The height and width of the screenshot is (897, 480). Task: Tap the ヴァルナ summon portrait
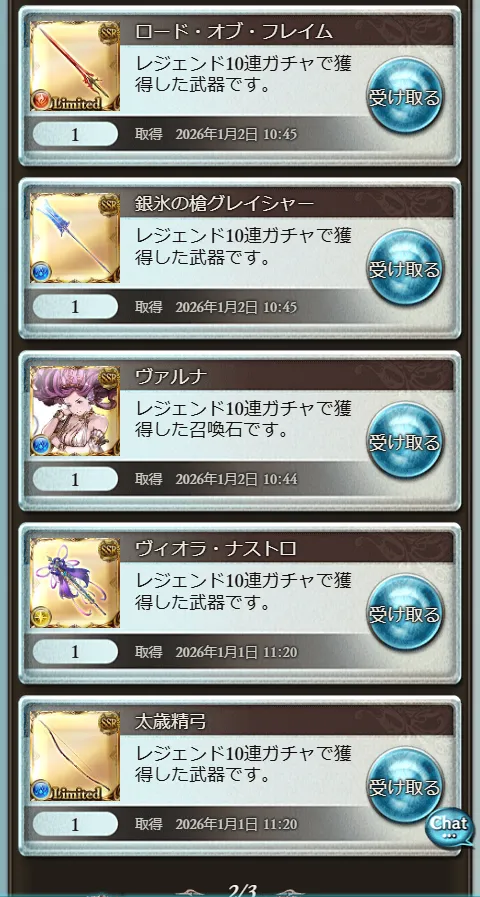[x=75, y=411]
